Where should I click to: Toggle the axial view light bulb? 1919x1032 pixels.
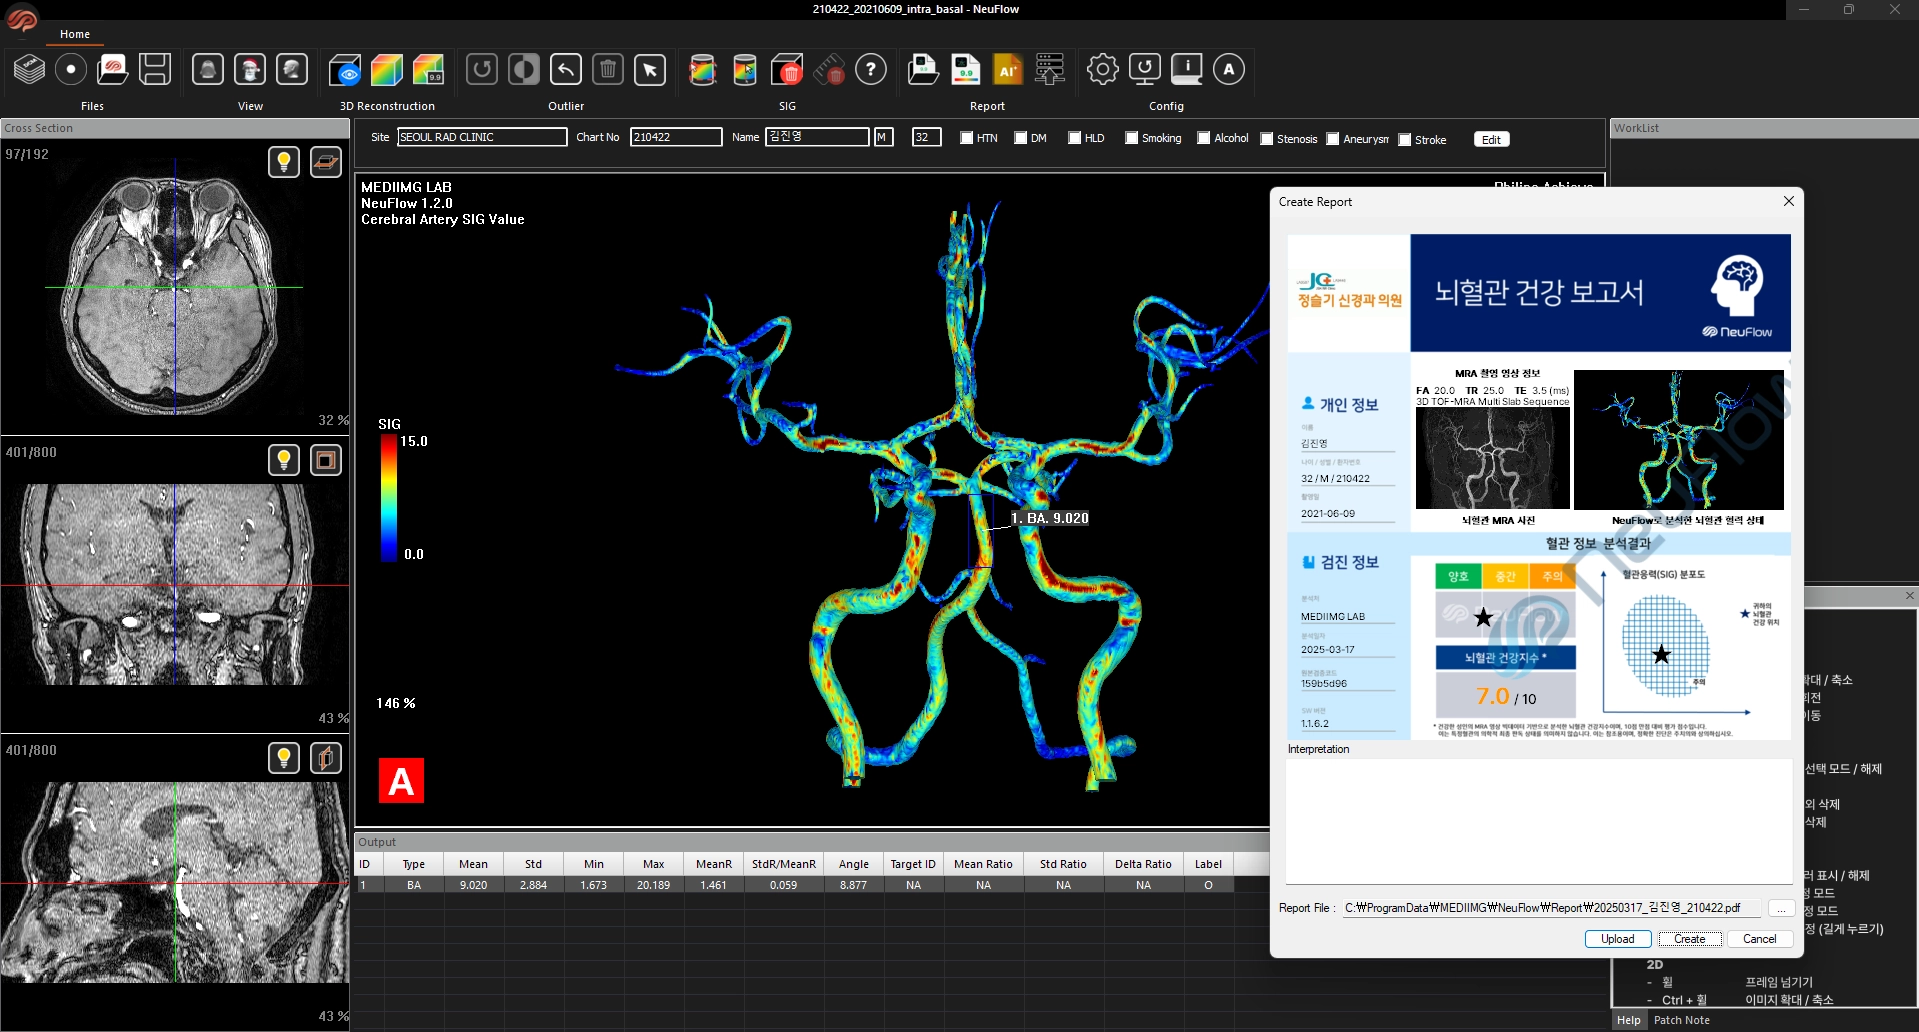coord(284,162)
